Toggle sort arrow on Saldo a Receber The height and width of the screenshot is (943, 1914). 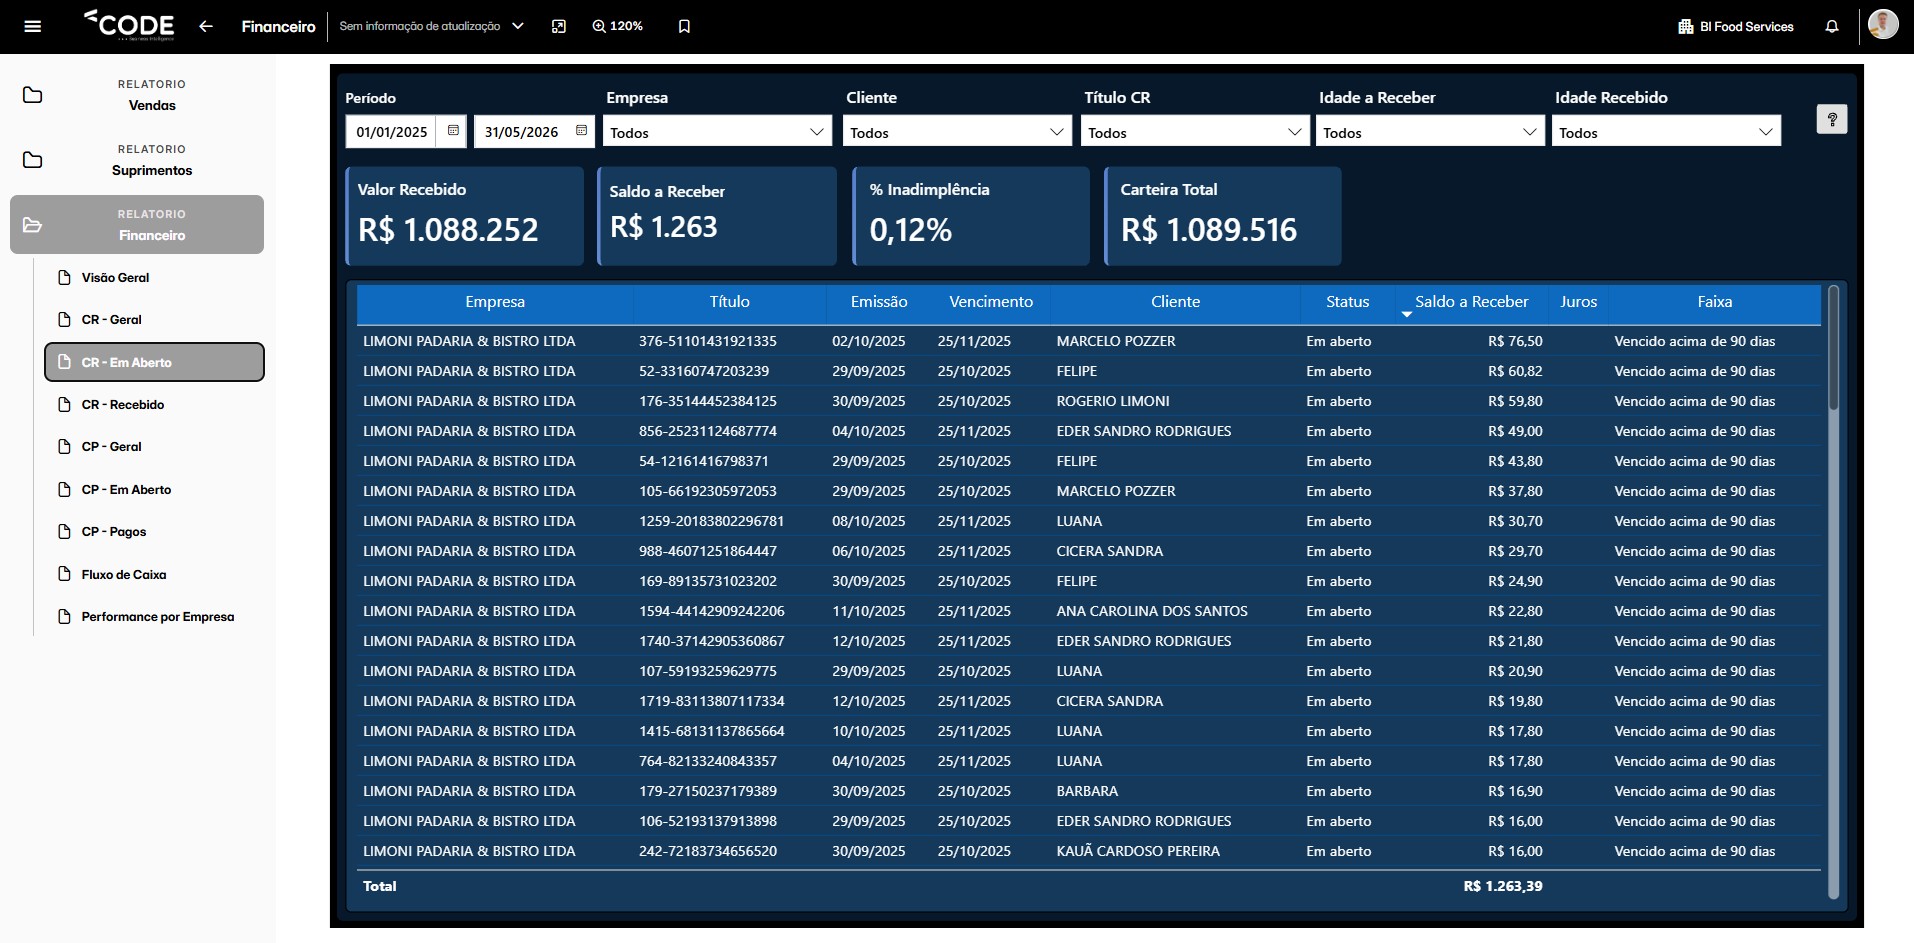(1407, 314)
